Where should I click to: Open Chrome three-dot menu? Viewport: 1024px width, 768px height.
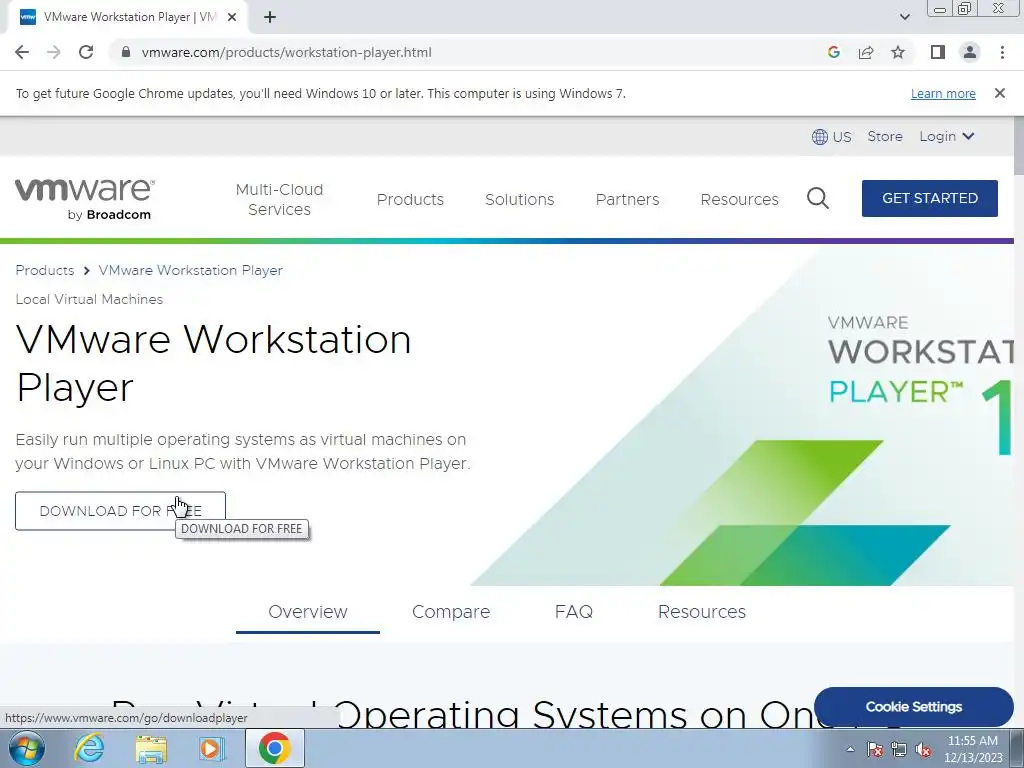click(1002, 52)
